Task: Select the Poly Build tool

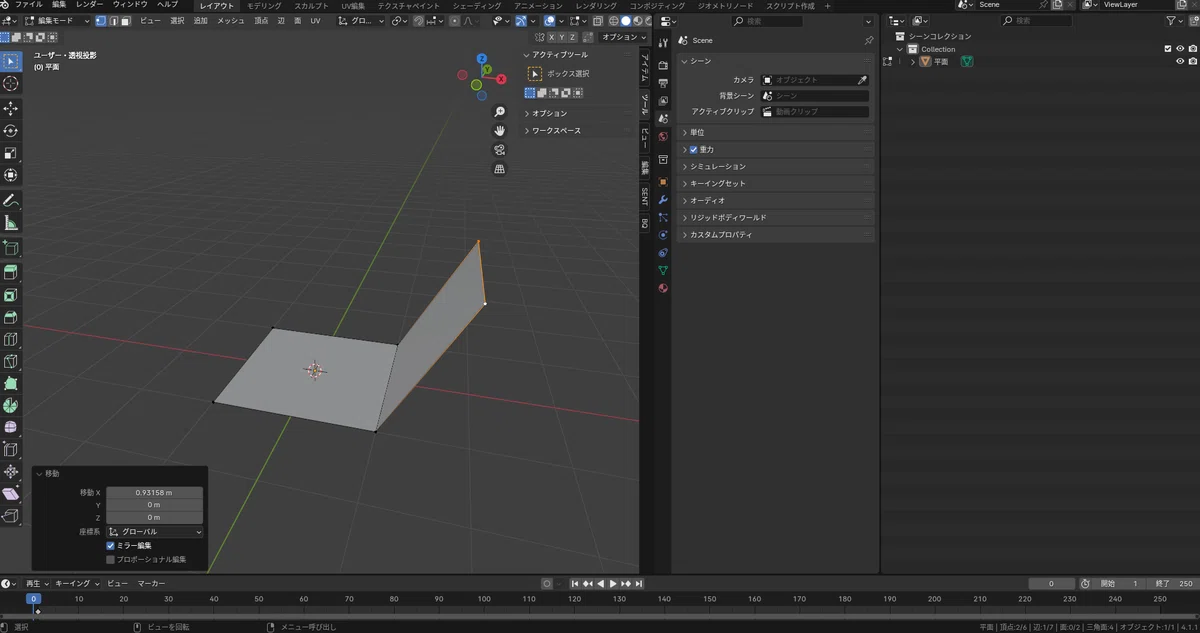Action: (11, 383)
